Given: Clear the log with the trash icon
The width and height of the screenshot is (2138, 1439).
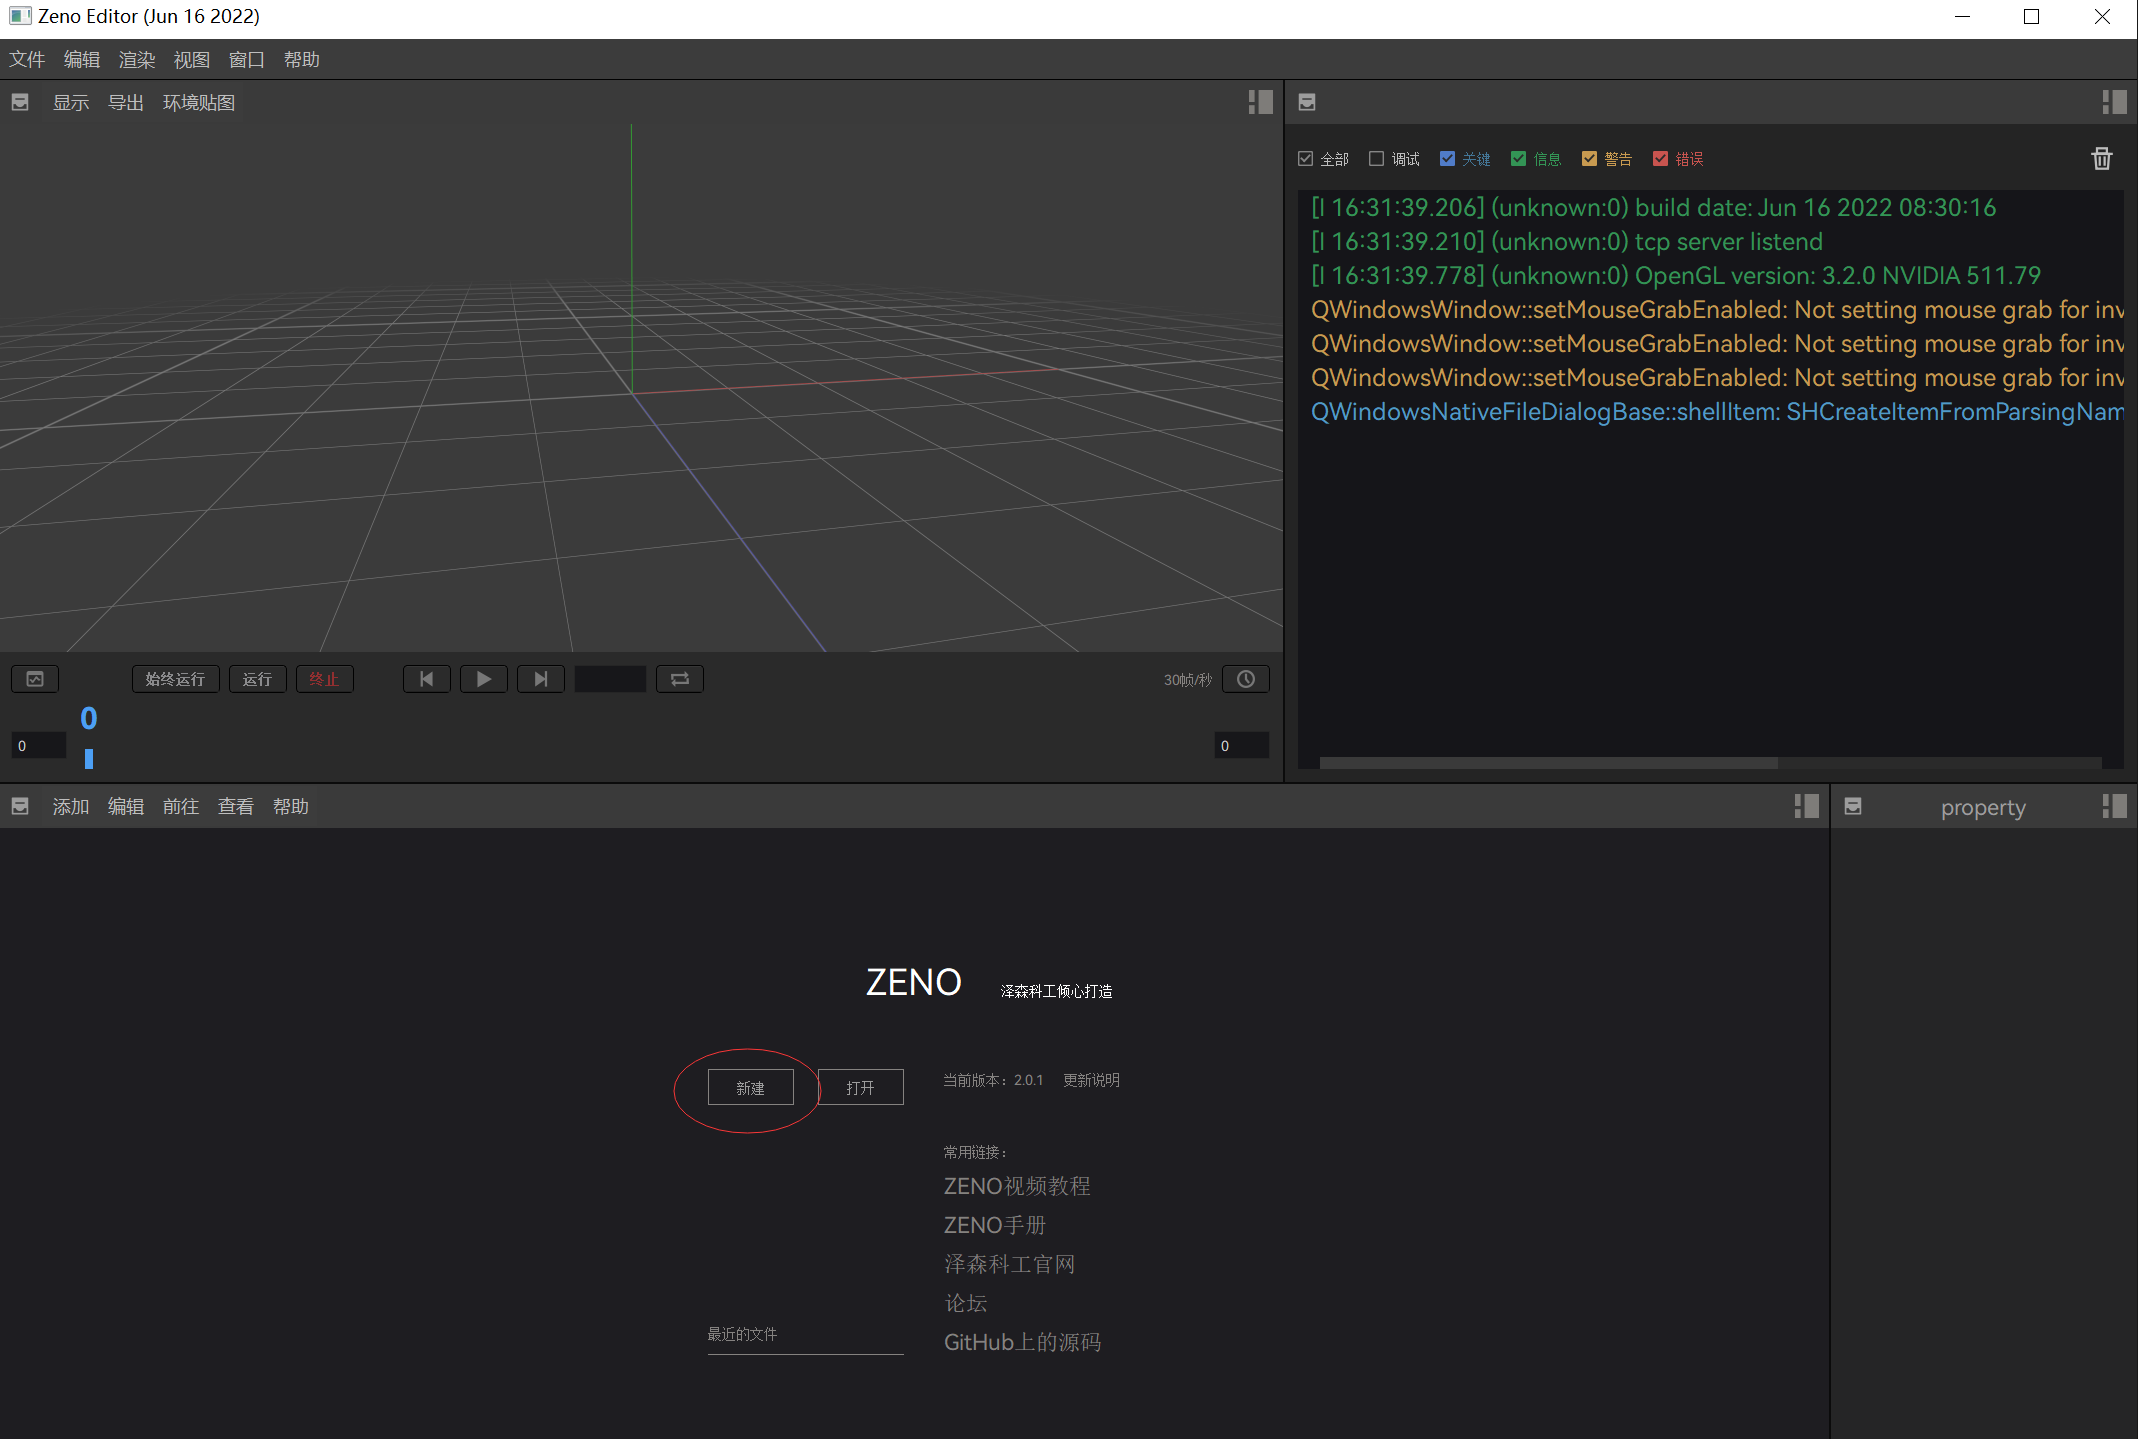Looking at the screenshot, I should [x=2101, y=159].
